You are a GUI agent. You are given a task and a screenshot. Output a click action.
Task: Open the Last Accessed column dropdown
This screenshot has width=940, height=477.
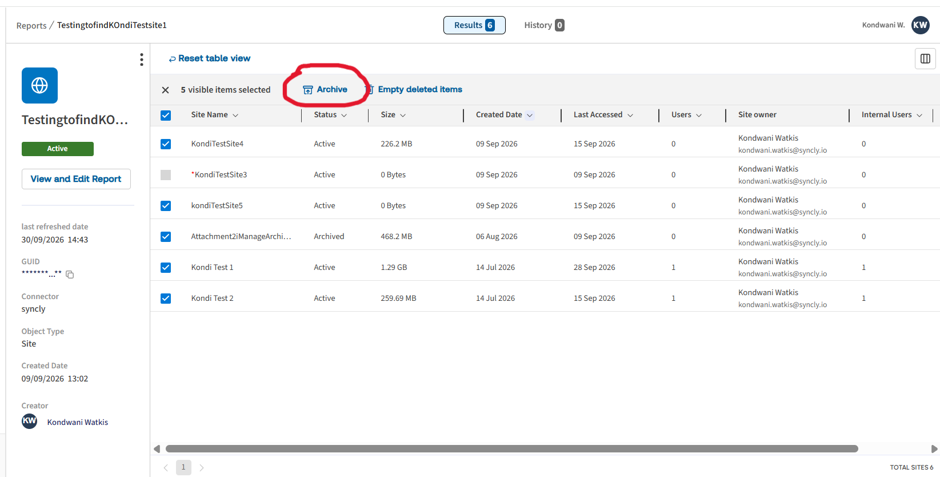click(x=630, y=115)
